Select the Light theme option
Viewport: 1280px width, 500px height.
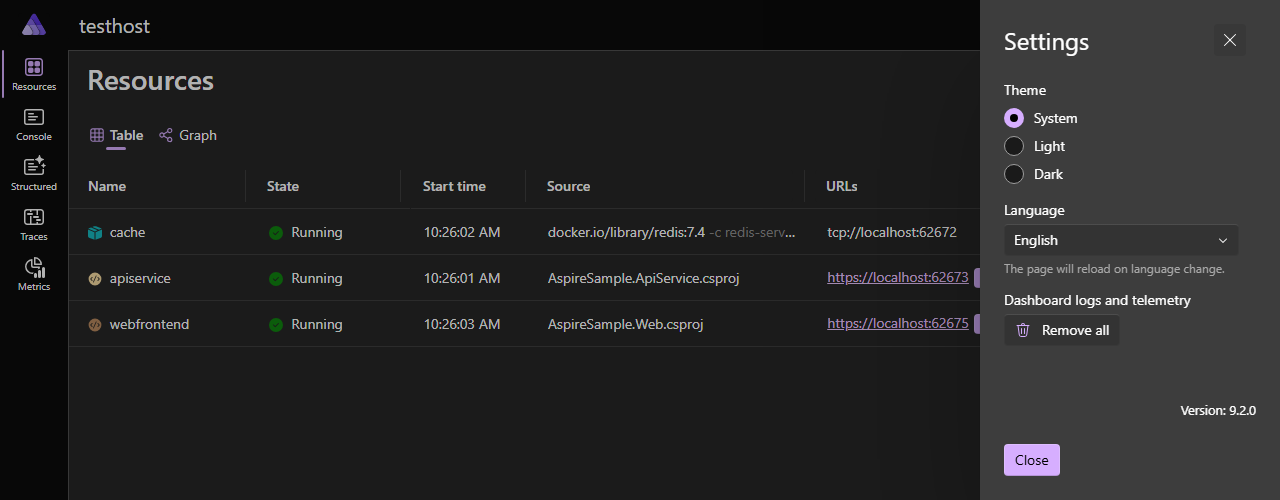coord(1014,146)
